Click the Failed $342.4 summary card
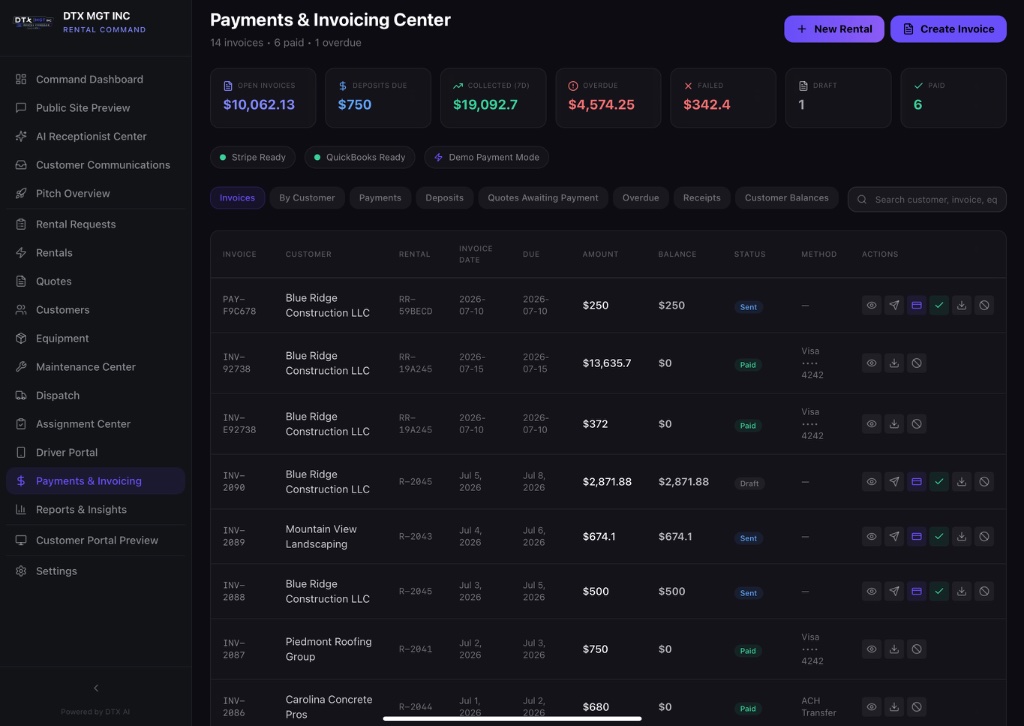 (x=723, y=98)
